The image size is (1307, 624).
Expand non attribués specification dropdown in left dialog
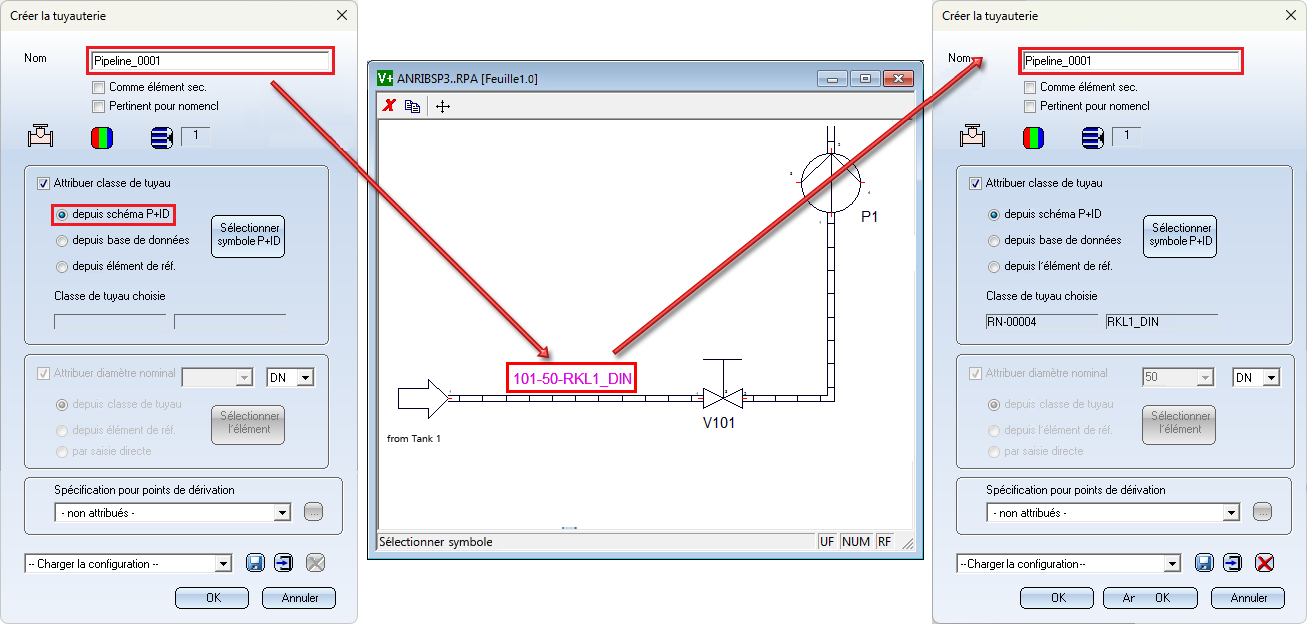pos(282,512)
